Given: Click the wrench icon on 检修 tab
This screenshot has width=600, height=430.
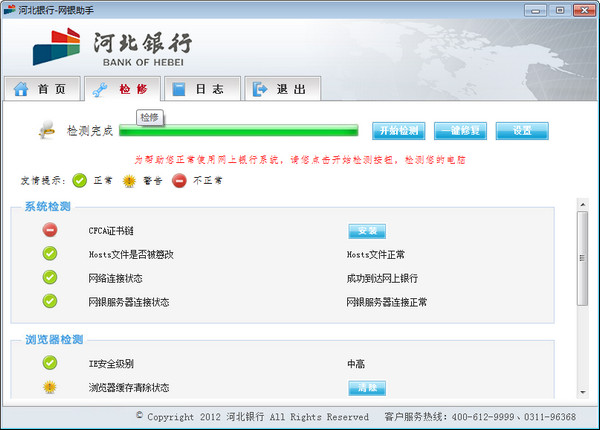Looking at the screenshot, I should pos(100,90).
